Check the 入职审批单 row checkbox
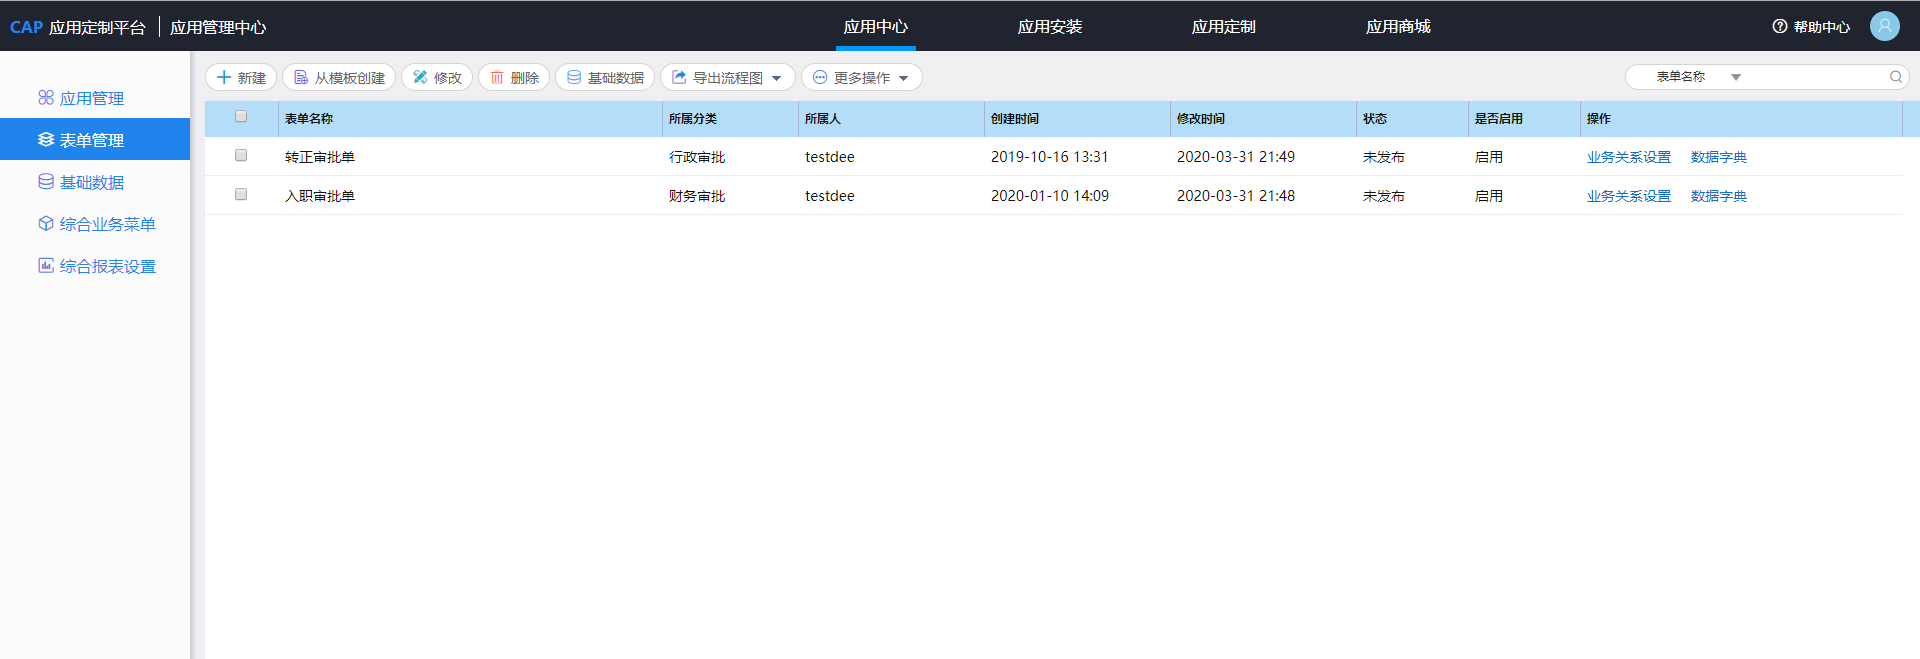 (241, 194)
